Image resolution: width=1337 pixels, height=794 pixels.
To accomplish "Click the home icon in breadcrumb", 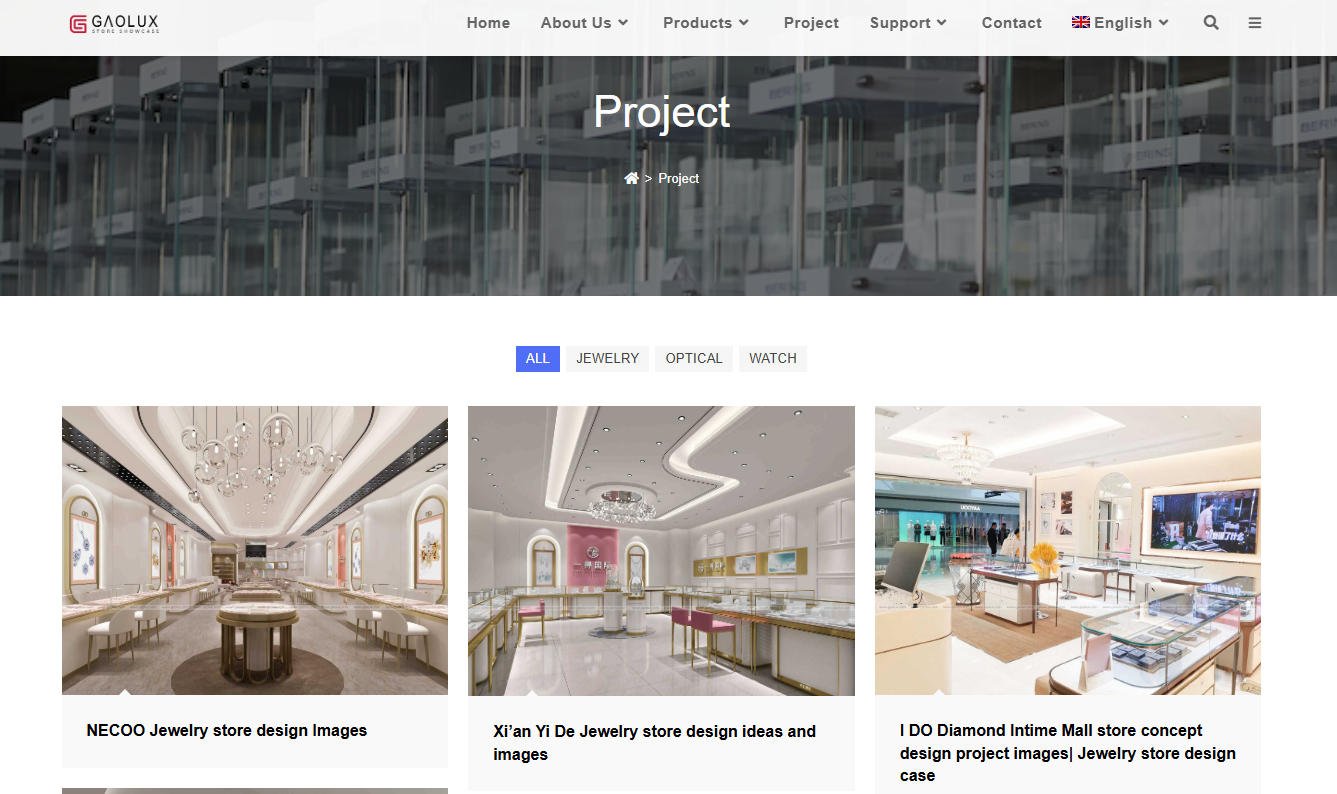I will tap(631, 178).
